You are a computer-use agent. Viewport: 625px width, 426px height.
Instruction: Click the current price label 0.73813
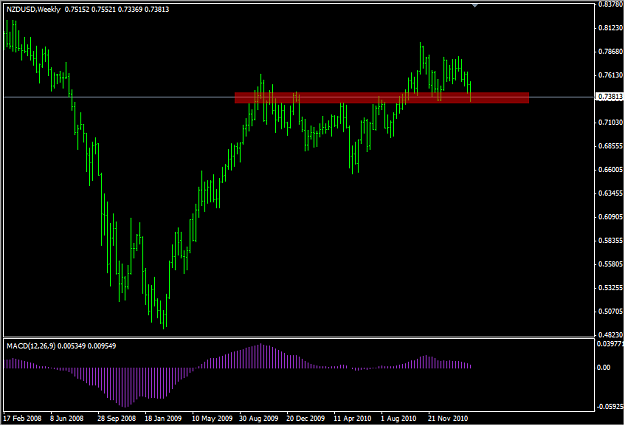pyautogui.click(x=610, y=97)
